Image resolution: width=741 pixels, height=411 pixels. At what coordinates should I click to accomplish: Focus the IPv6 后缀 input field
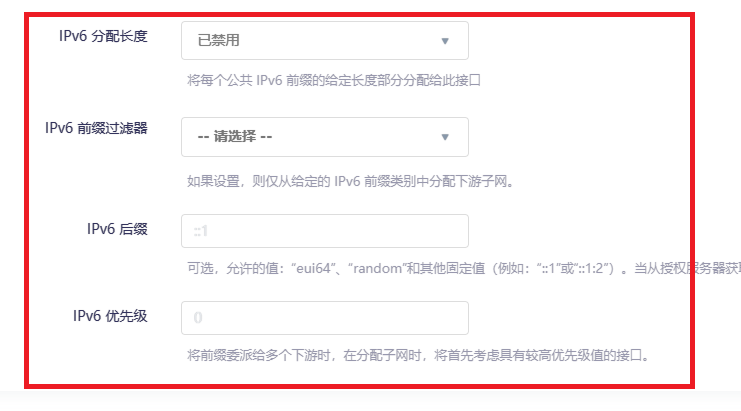coord(325,231)
